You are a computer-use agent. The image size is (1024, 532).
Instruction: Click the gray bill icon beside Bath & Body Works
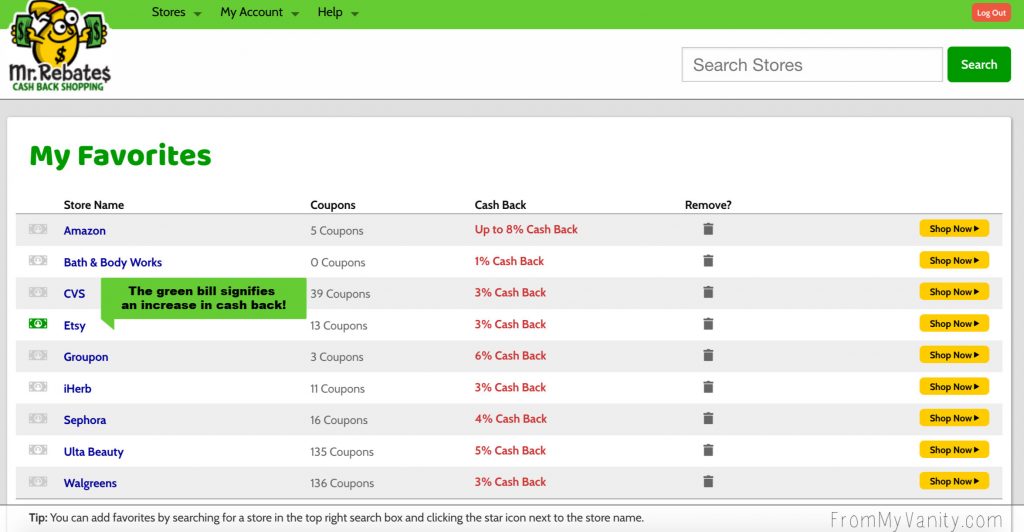pyautogui.click(x=38, y=260)
